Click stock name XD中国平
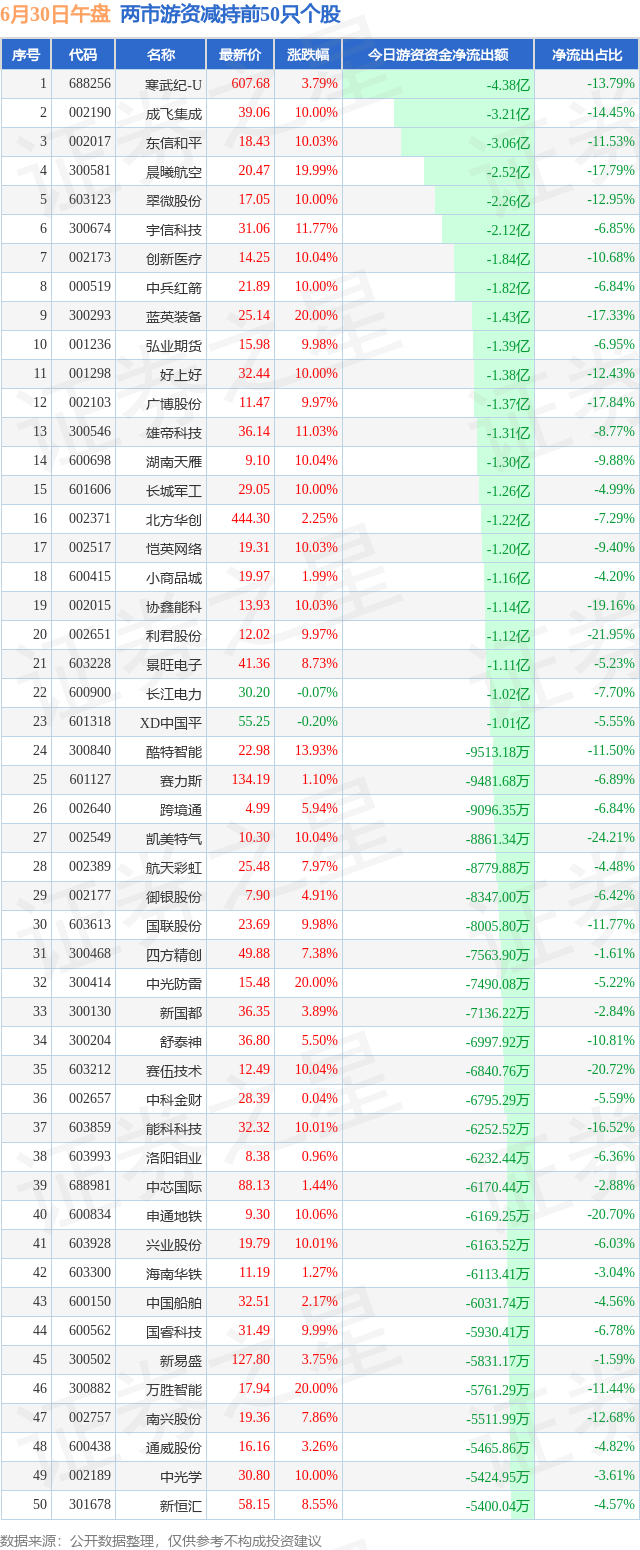 (173, 722)
